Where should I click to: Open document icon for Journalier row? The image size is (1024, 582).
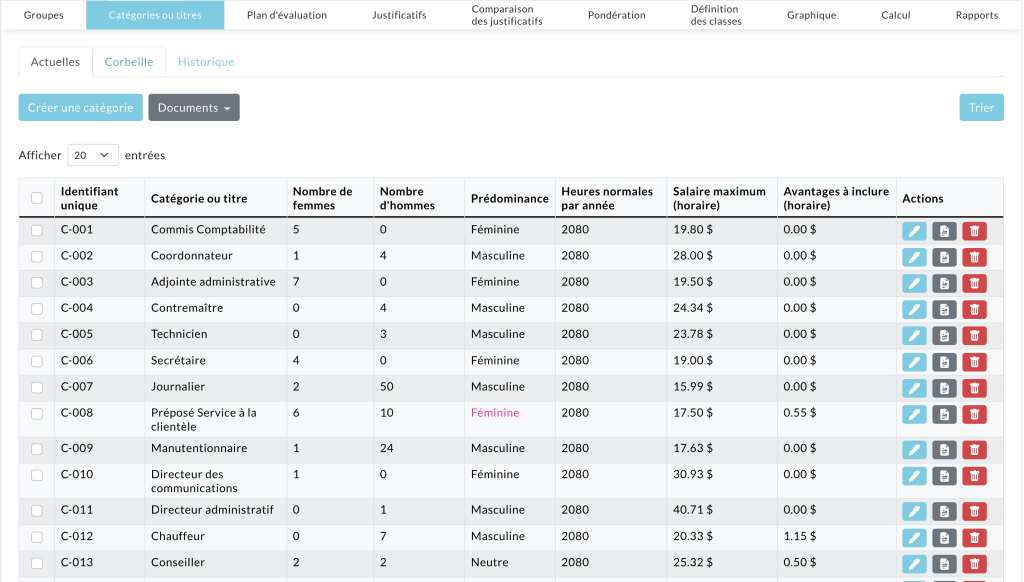(944, 388)
